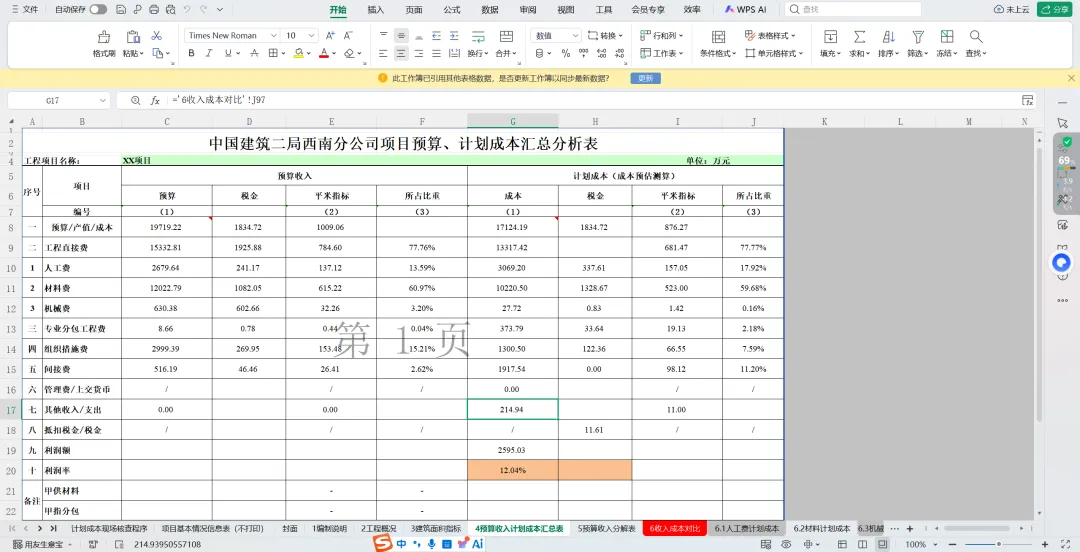Click the red font color swatch
Screen dimensions: 1080x552
(324, 53)
